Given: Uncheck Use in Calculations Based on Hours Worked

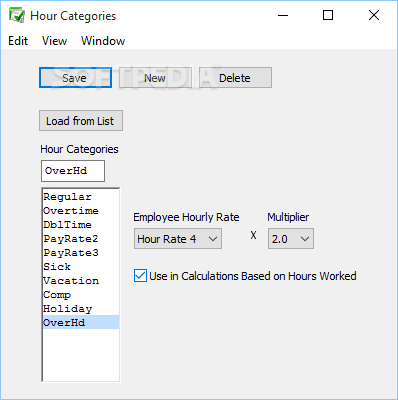Looking at the screenshot, I should (x=140, y=276).
